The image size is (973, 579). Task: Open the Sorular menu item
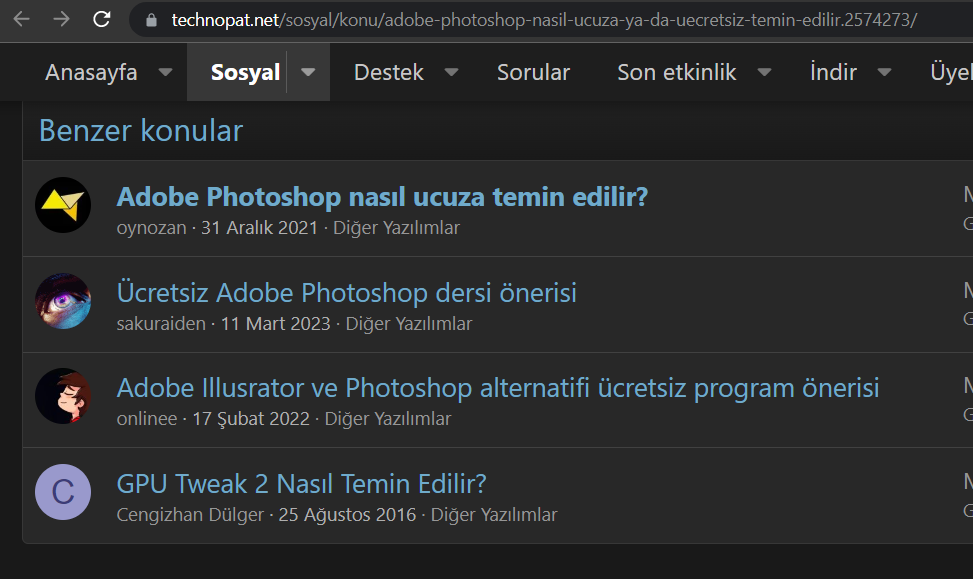pos(533,72)
